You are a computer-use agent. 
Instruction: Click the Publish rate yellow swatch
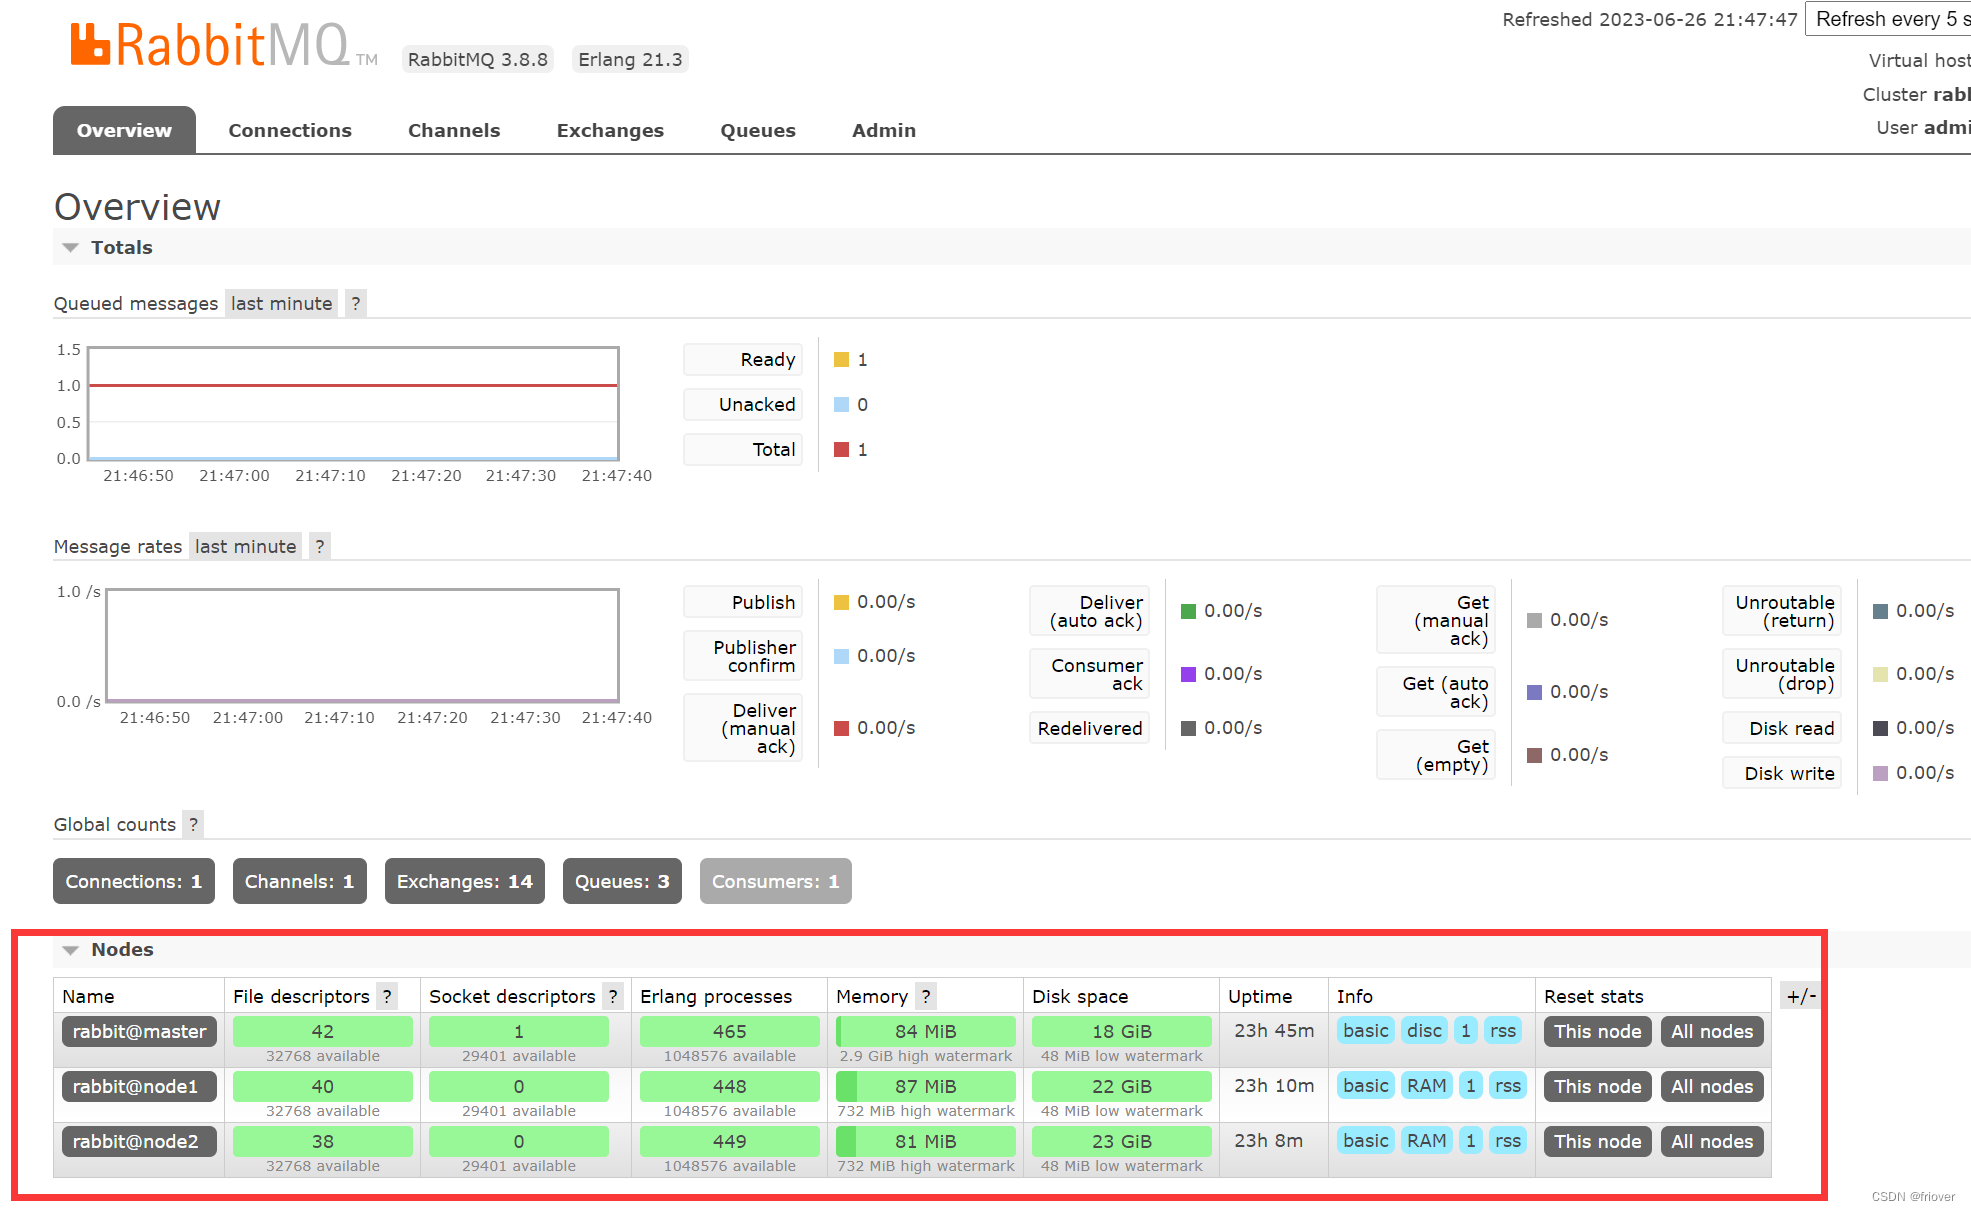point(842,602)
